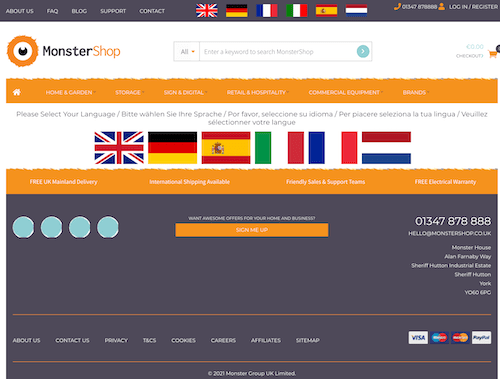Open the Support top menu item
The width and height of the screenshot is (500, 379).
point(113,11)
